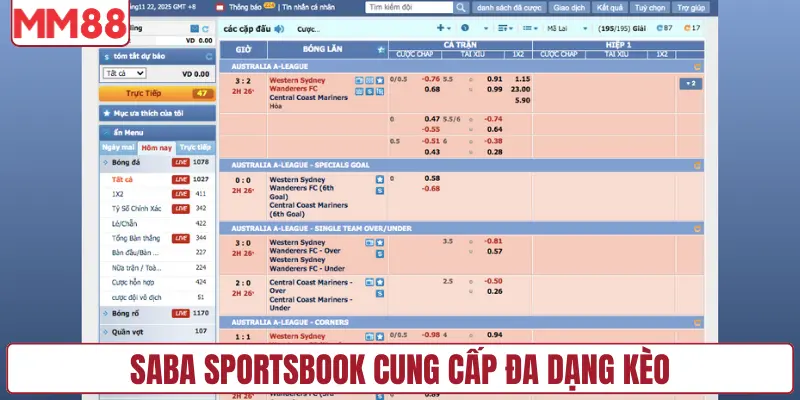Collapse the sidebar via 'Ẩn Menu'
This screenshot has height=400, width=800.
[157, 132]
